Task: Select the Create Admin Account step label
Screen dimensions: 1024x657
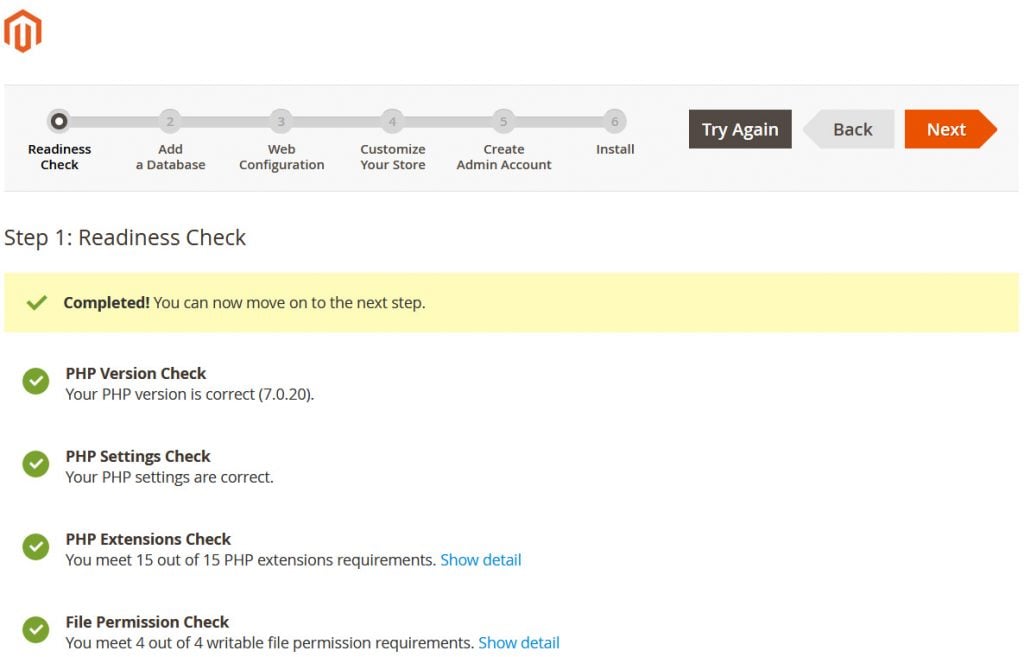Action: coord(504,157)
